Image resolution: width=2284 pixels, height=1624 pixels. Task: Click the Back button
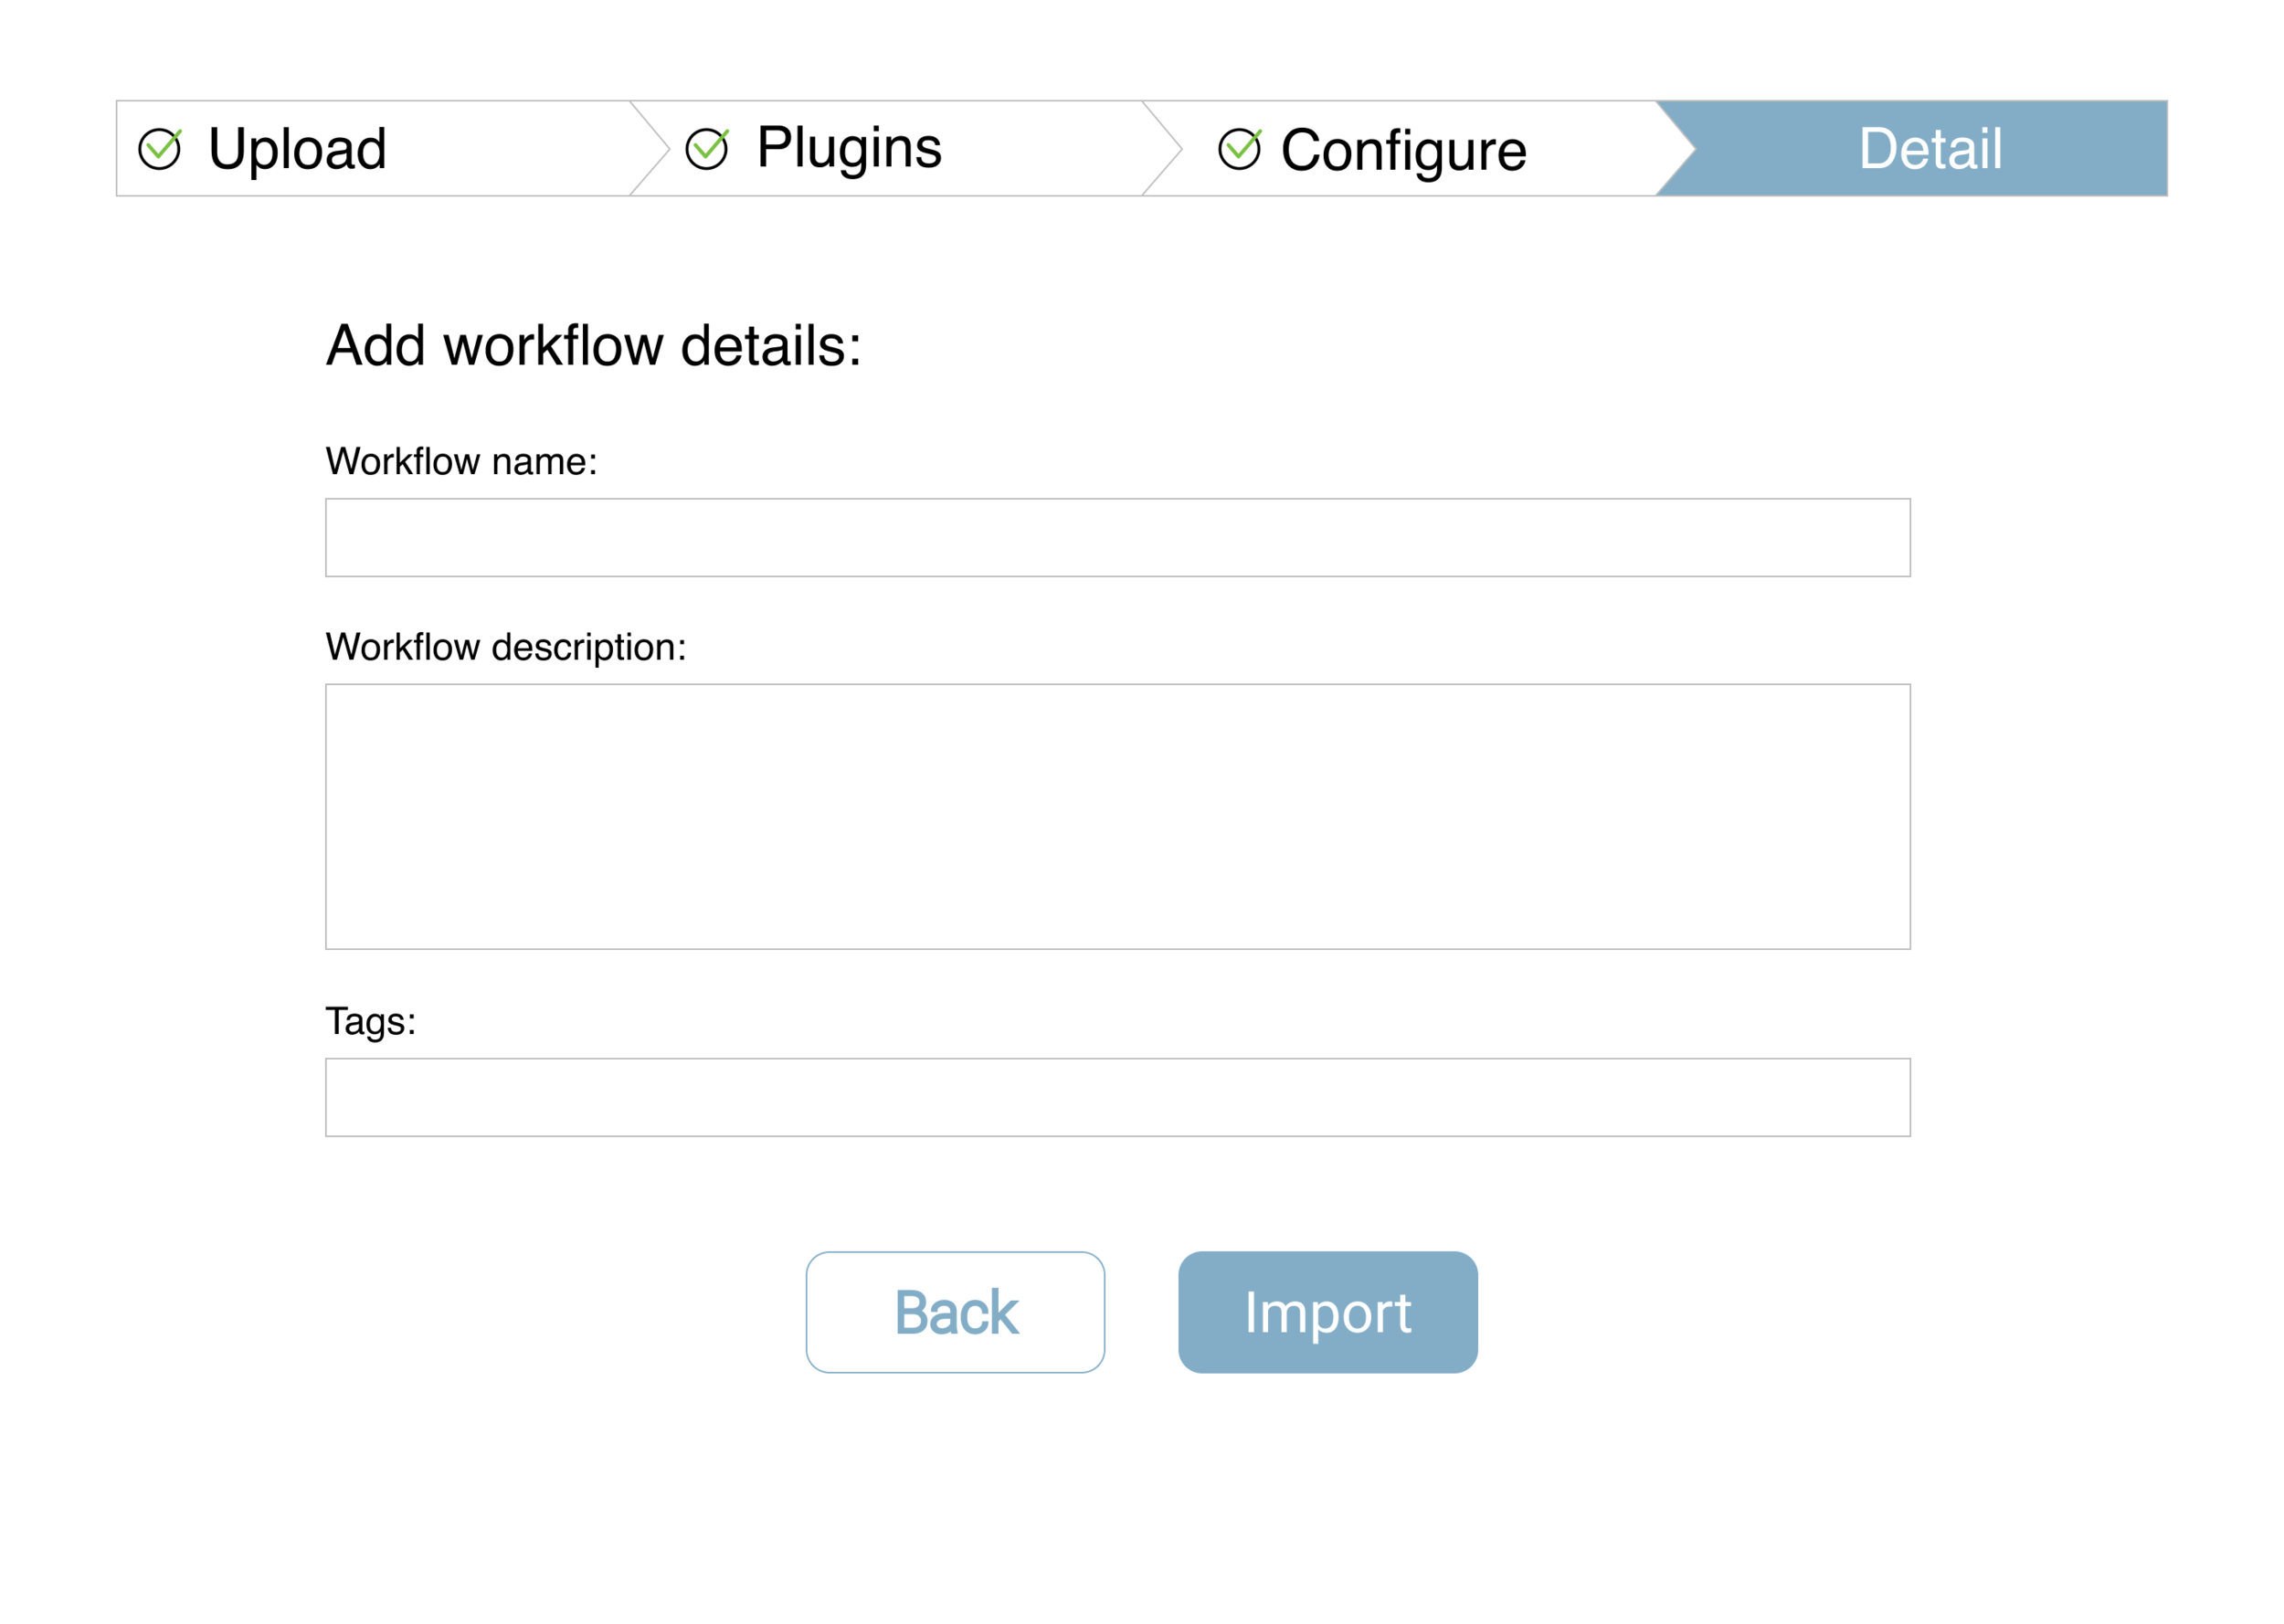(955, 1312)
